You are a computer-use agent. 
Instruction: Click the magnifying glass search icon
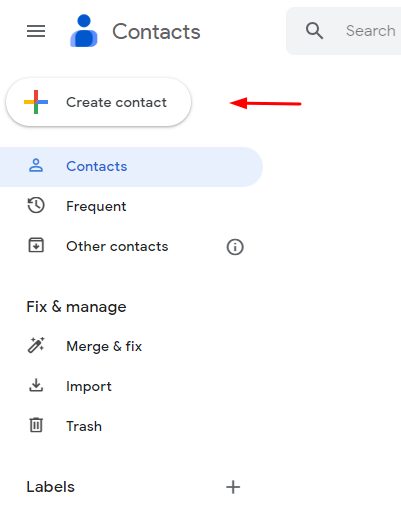point(314,31)
